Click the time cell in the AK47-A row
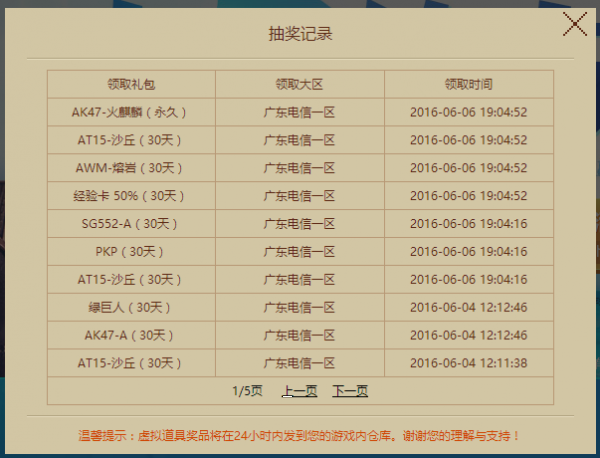 469,335
